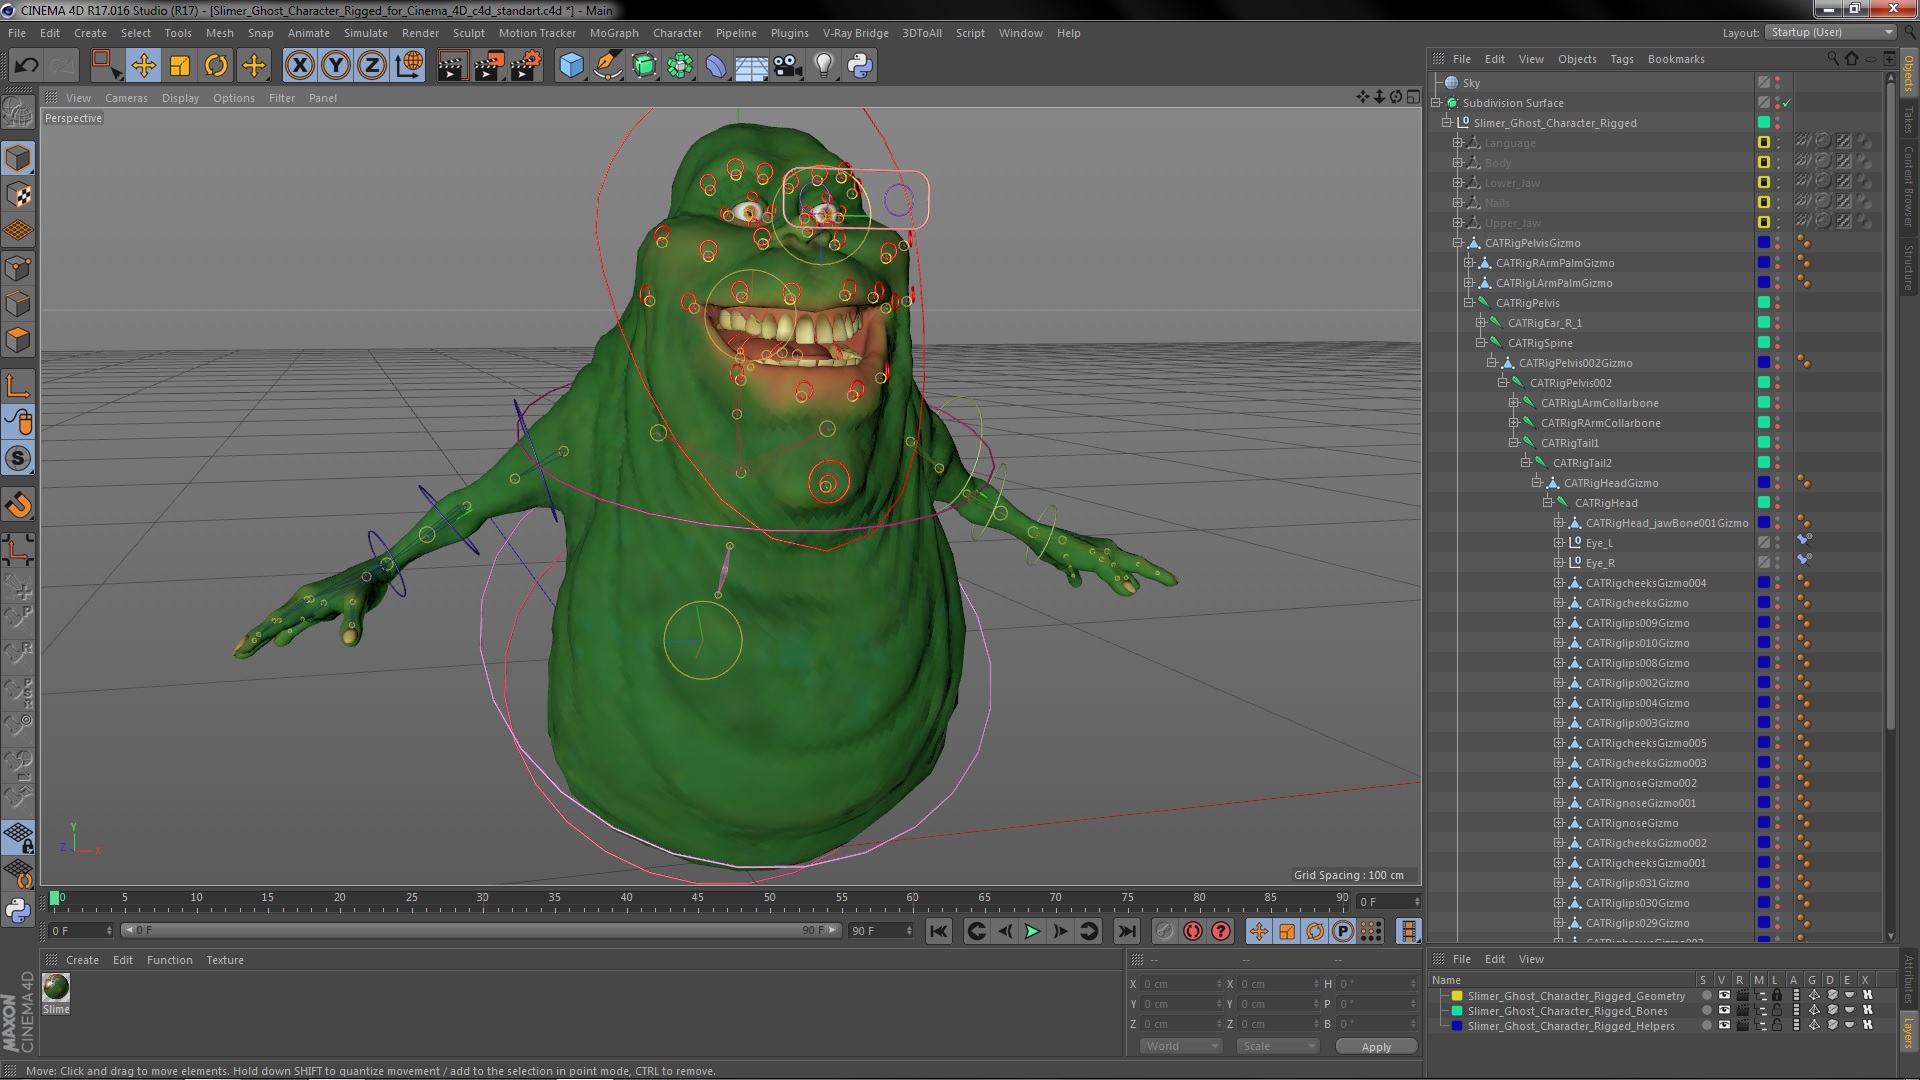The height and width of the screenshot is (1080, 1920).
Task: Open the World coordinate dropdown
Action: (1181, 1046)
